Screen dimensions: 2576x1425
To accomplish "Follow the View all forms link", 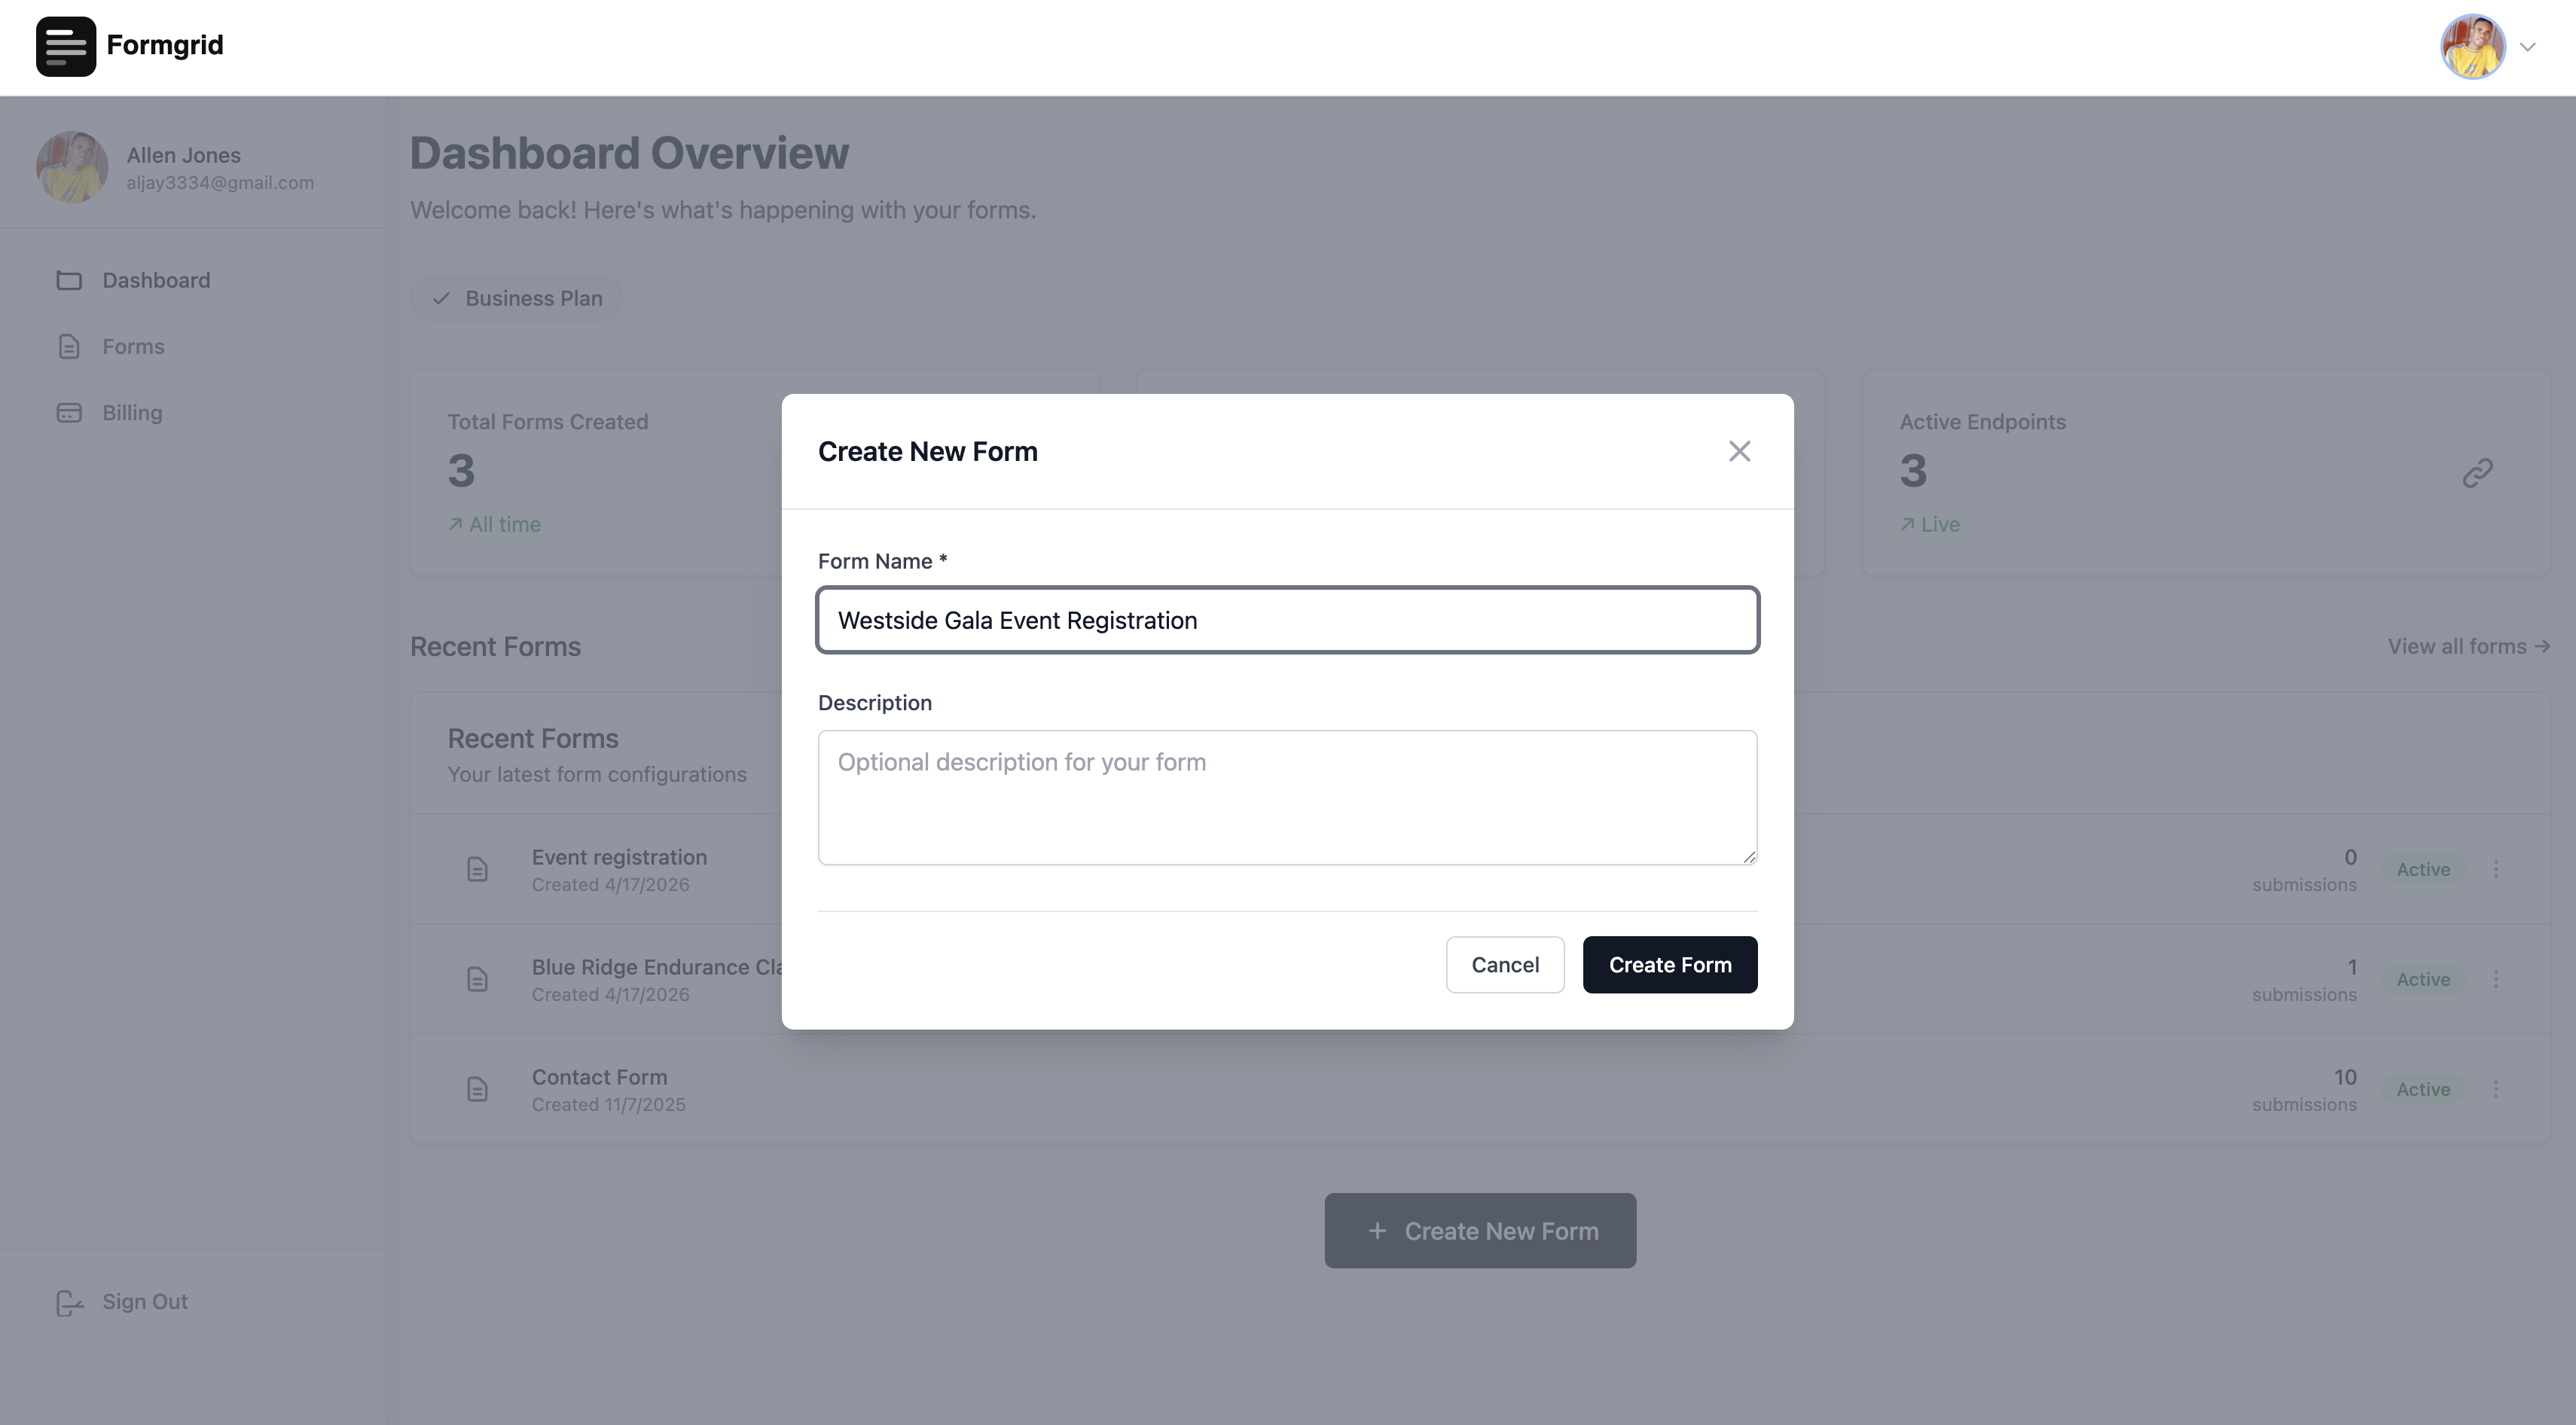I will point(2468,647).
